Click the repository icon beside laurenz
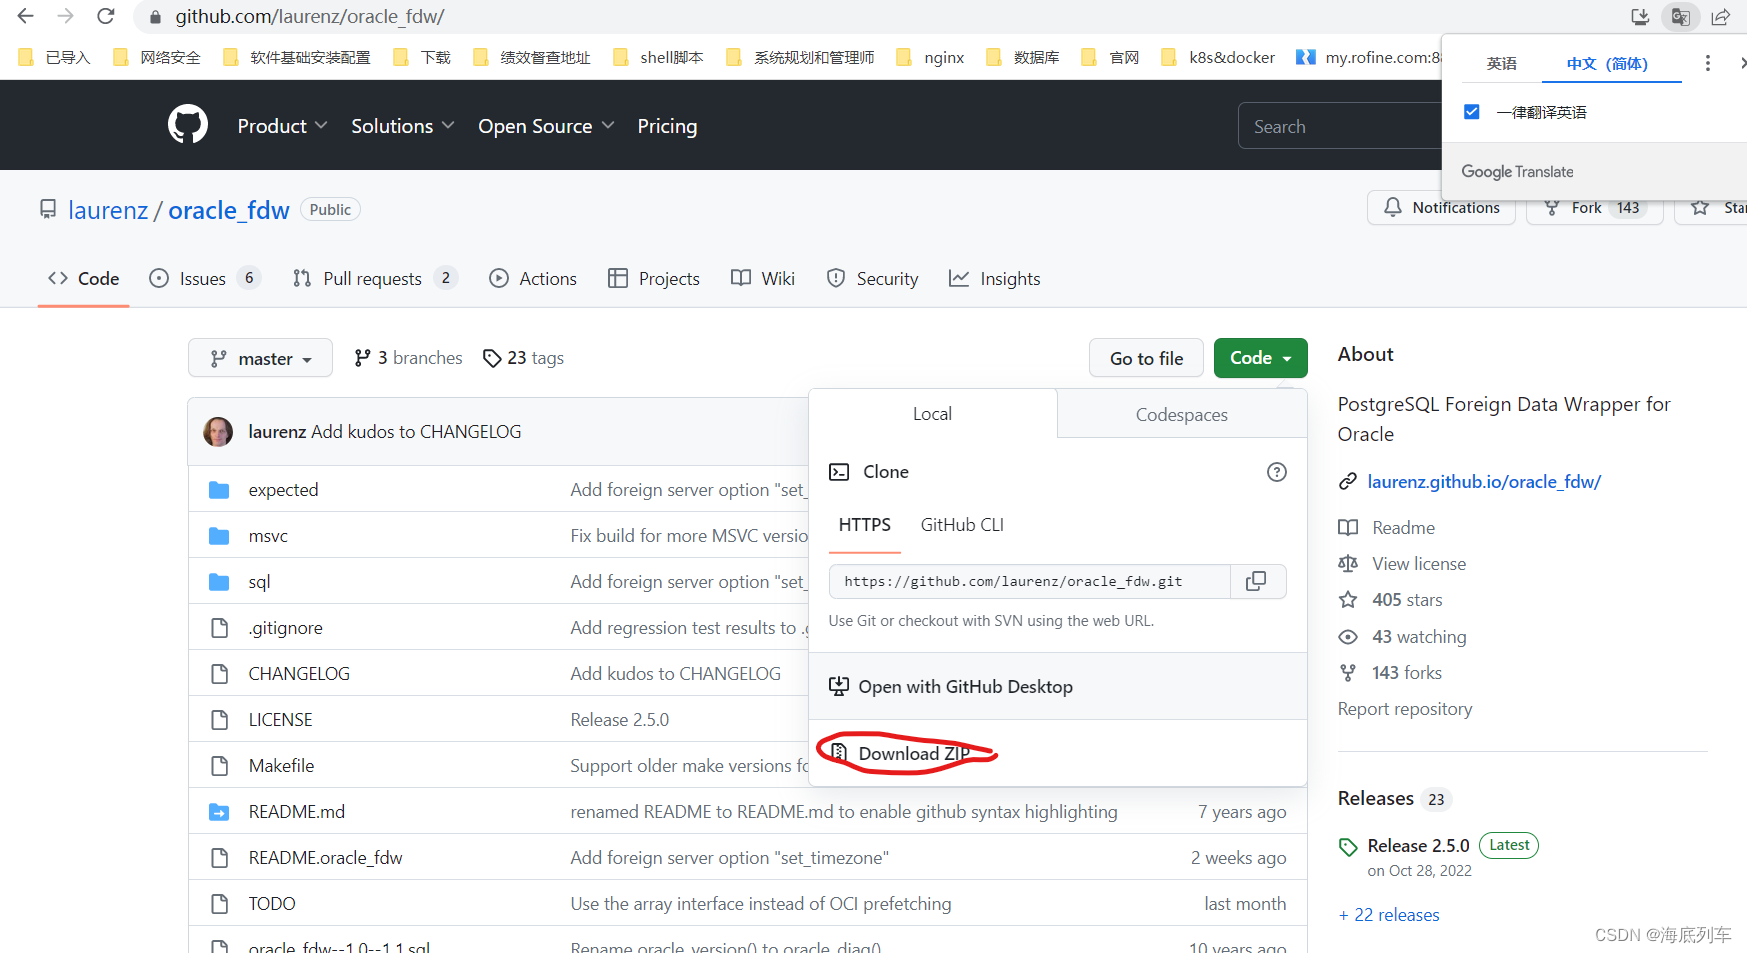The image size is (1747, 953). [x=48, y=209]
